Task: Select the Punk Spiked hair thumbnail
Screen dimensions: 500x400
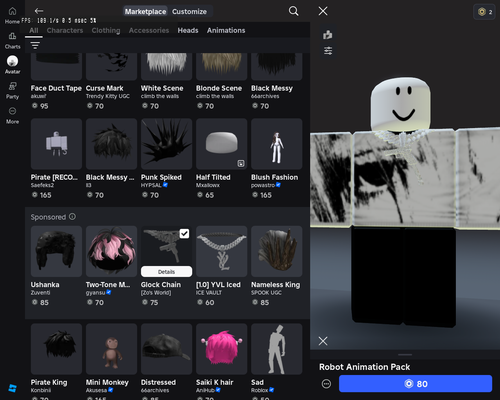Action: (x=166, y=144)
